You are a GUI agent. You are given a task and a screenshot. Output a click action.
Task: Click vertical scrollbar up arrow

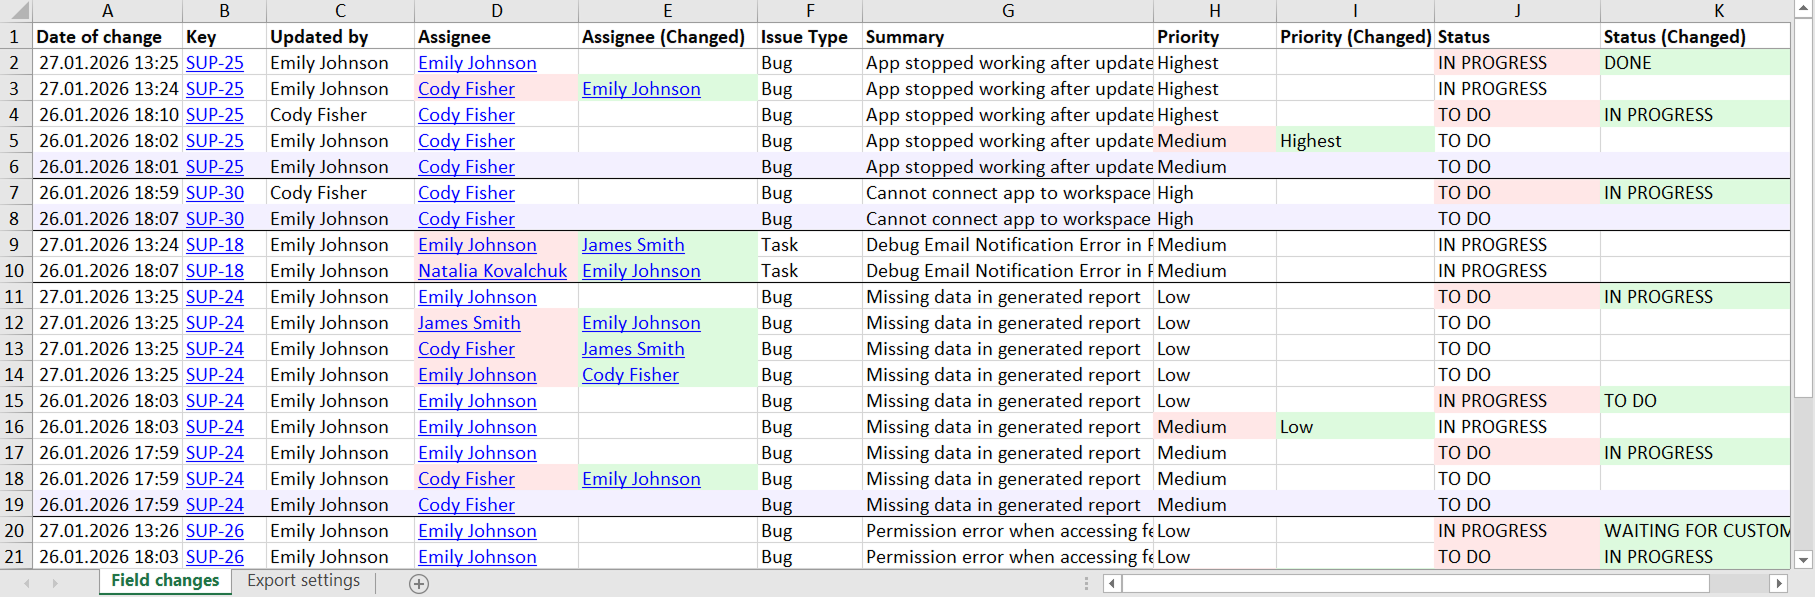pyautogui.click(x=1804, y=8)
